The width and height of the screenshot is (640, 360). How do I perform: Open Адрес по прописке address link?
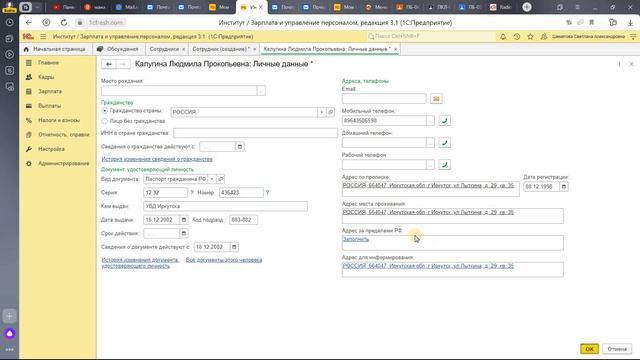428,185
